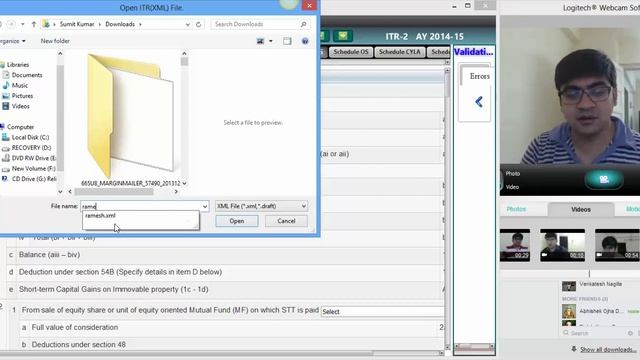Viewport: 640px width, 360px height.
Task: Switch to Videos tab in webcam software
Action: (580, 209)
